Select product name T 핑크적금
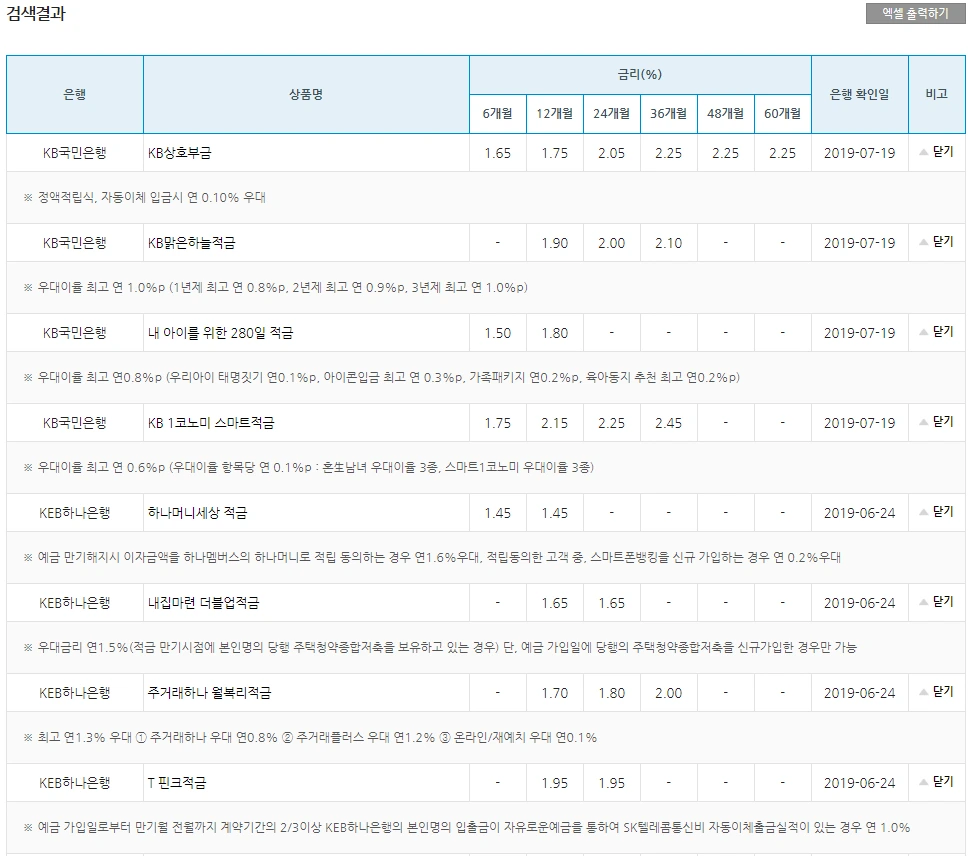This screenshot has height=856, width=968. [177, 783]
